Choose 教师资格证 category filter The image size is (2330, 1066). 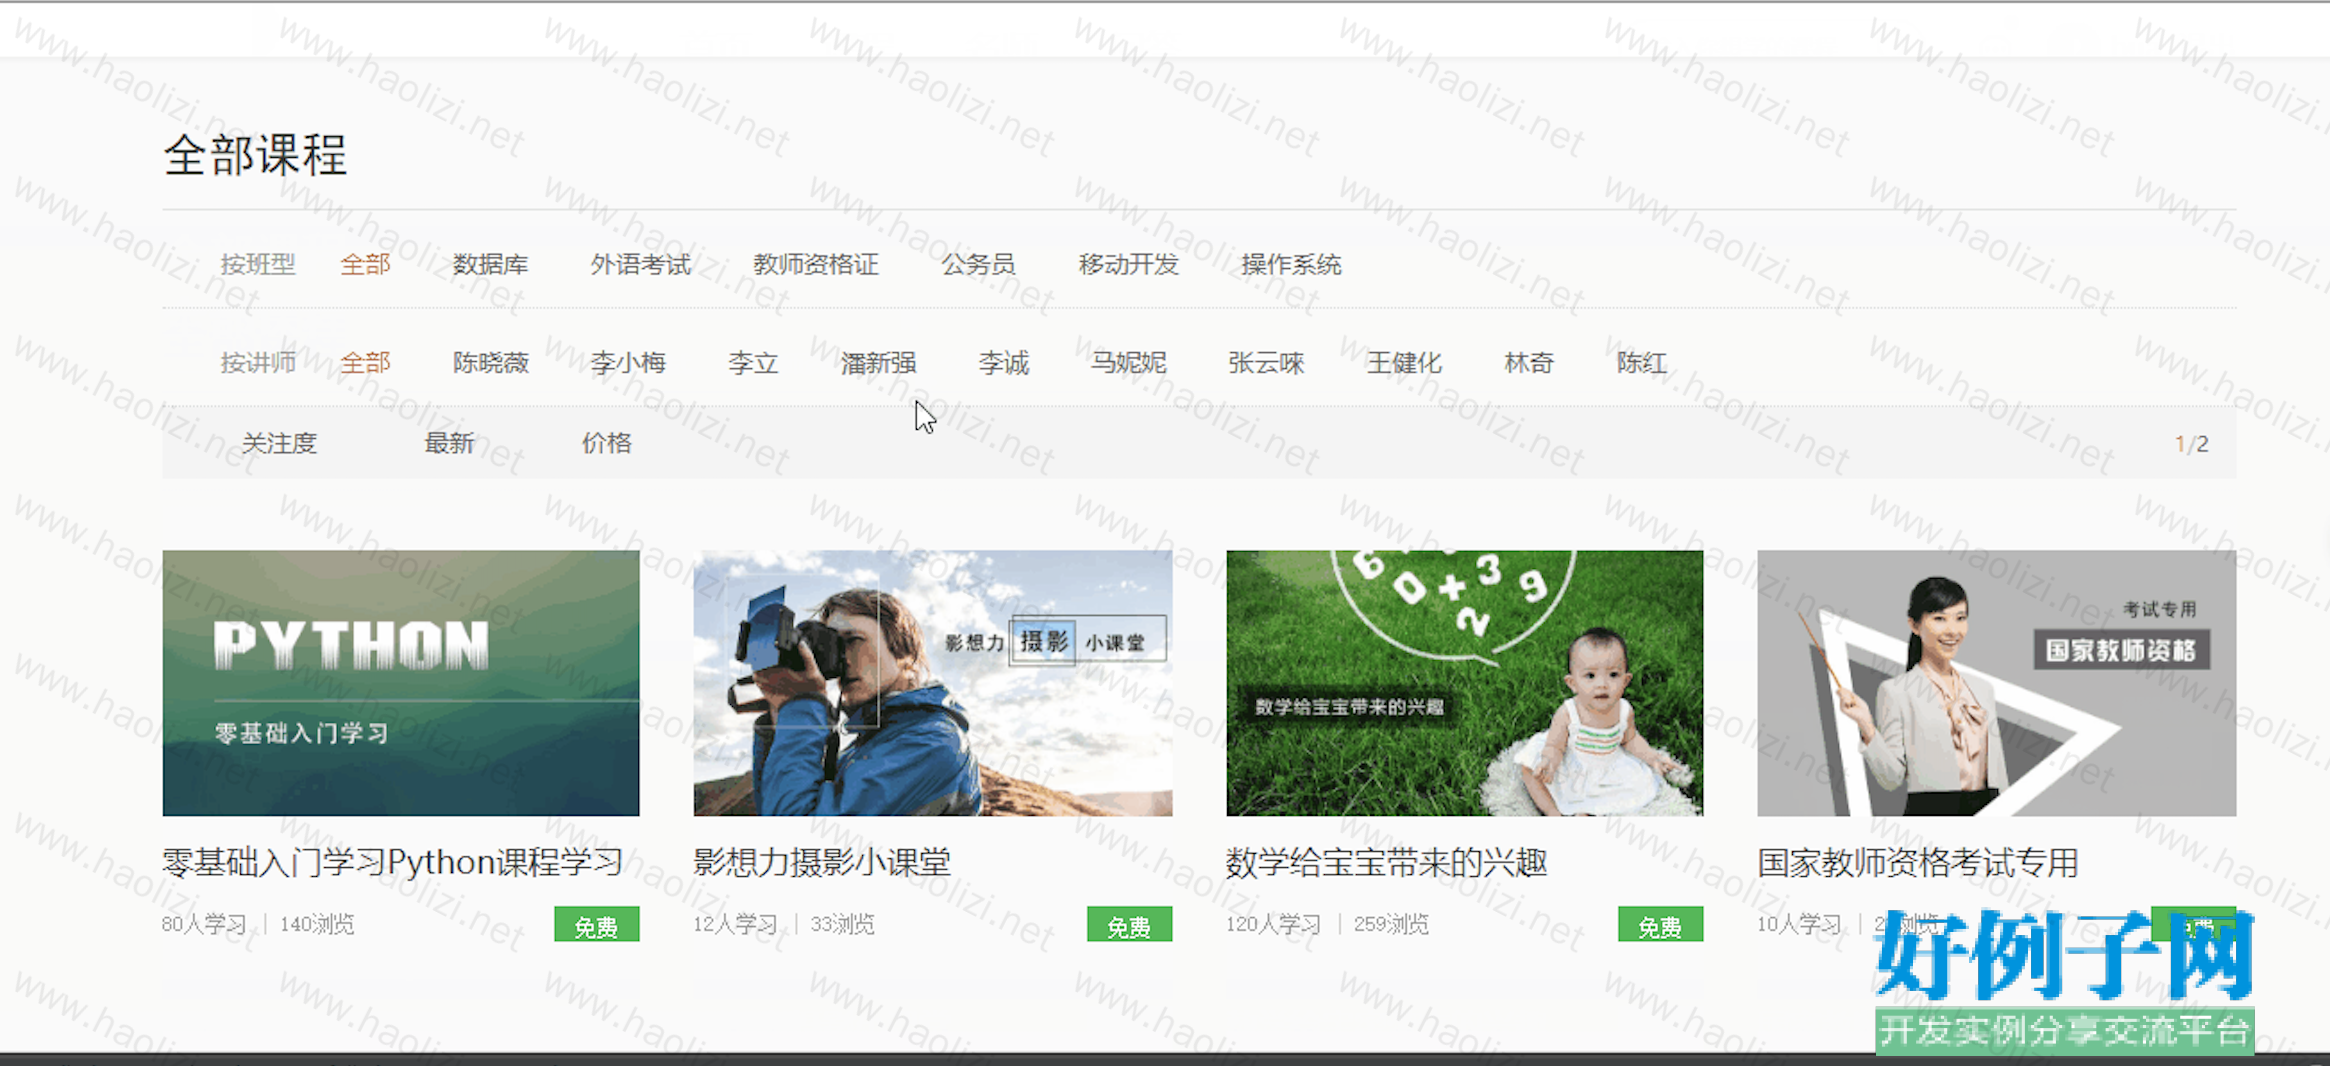coord(815,265)
